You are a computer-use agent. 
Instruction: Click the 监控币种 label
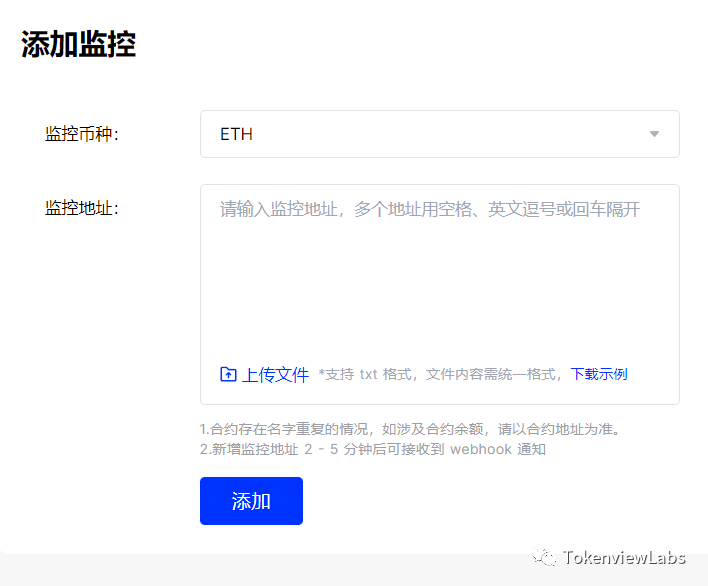(x=82, y=134)
